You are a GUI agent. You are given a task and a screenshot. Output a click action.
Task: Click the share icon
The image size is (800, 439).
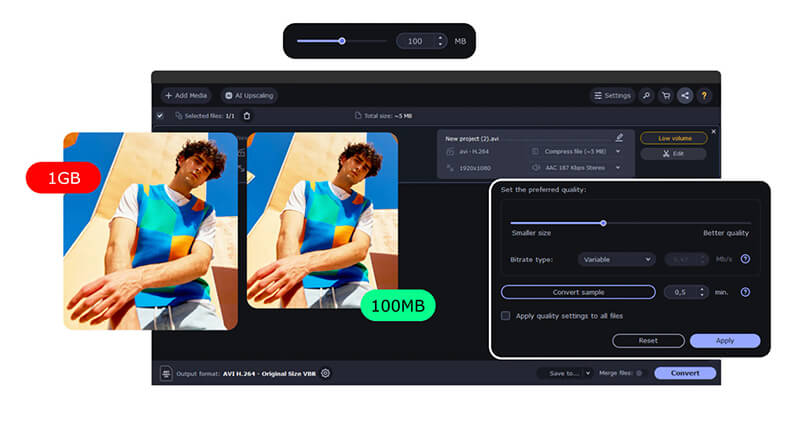click(685, 95)
